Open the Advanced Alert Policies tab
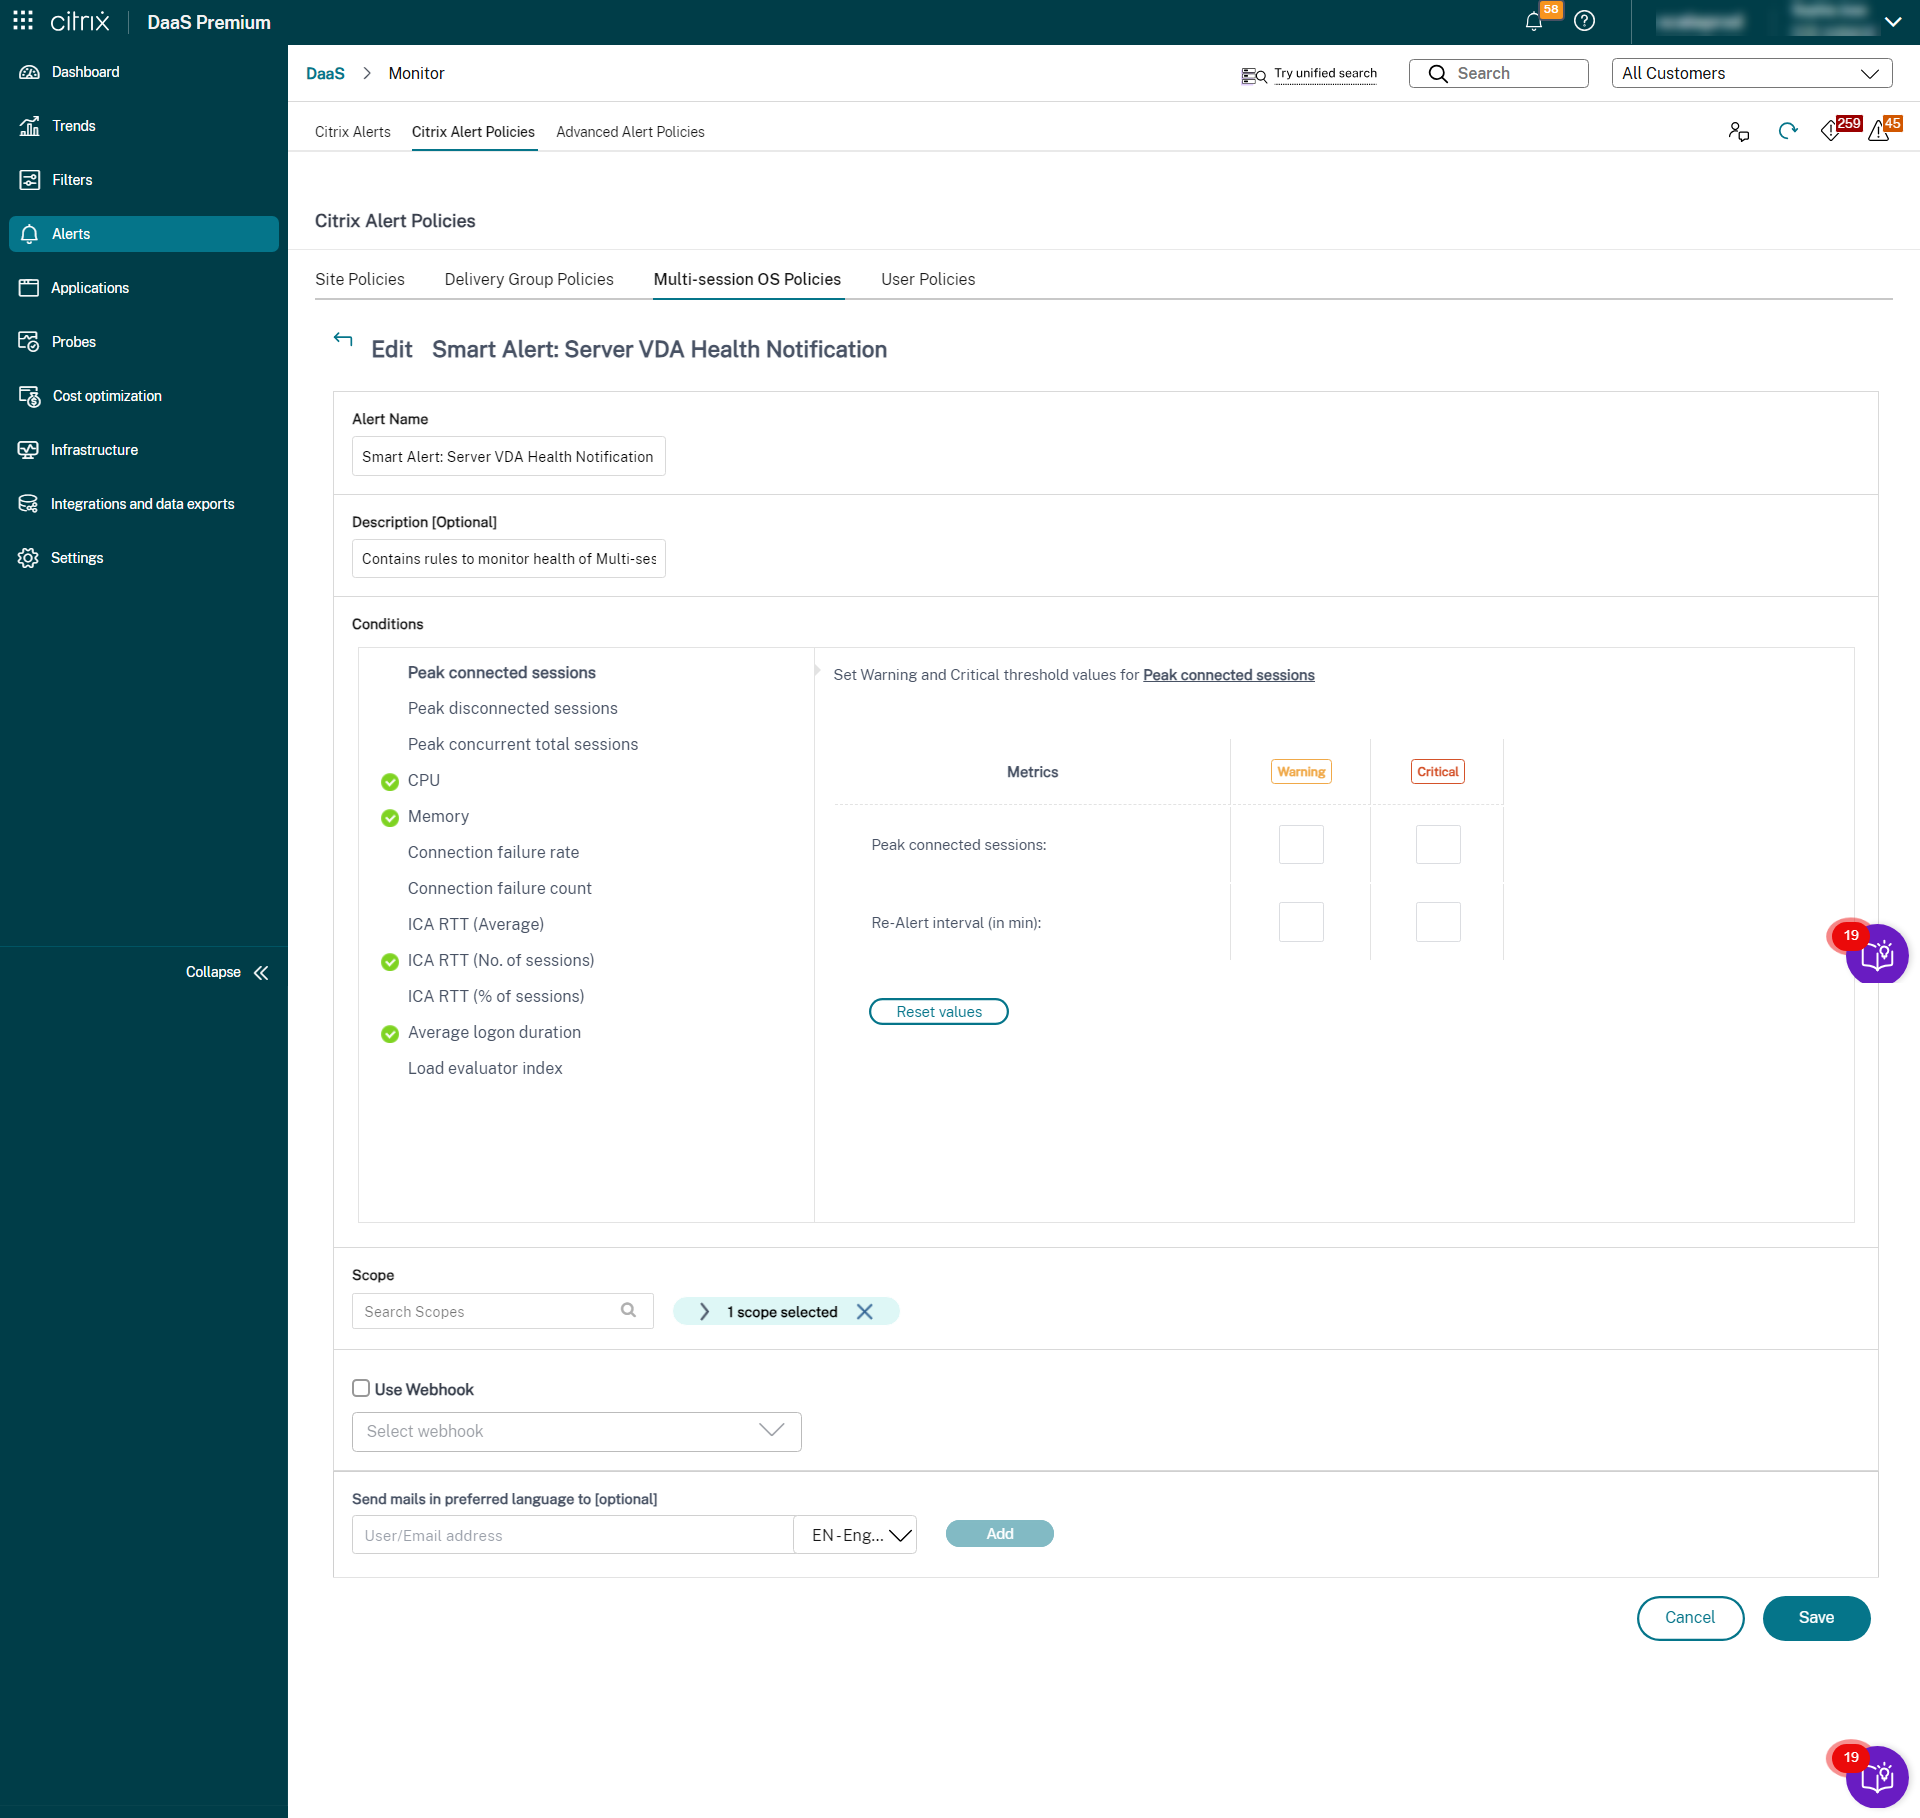The height and width of the screenshot is (1818, 1920). tap(630, 132)
